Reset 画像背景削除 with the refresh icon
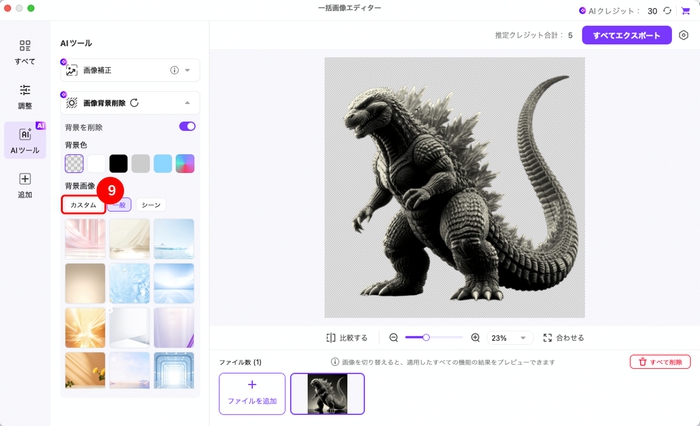 pyautogui.click(x=134, y=103)
